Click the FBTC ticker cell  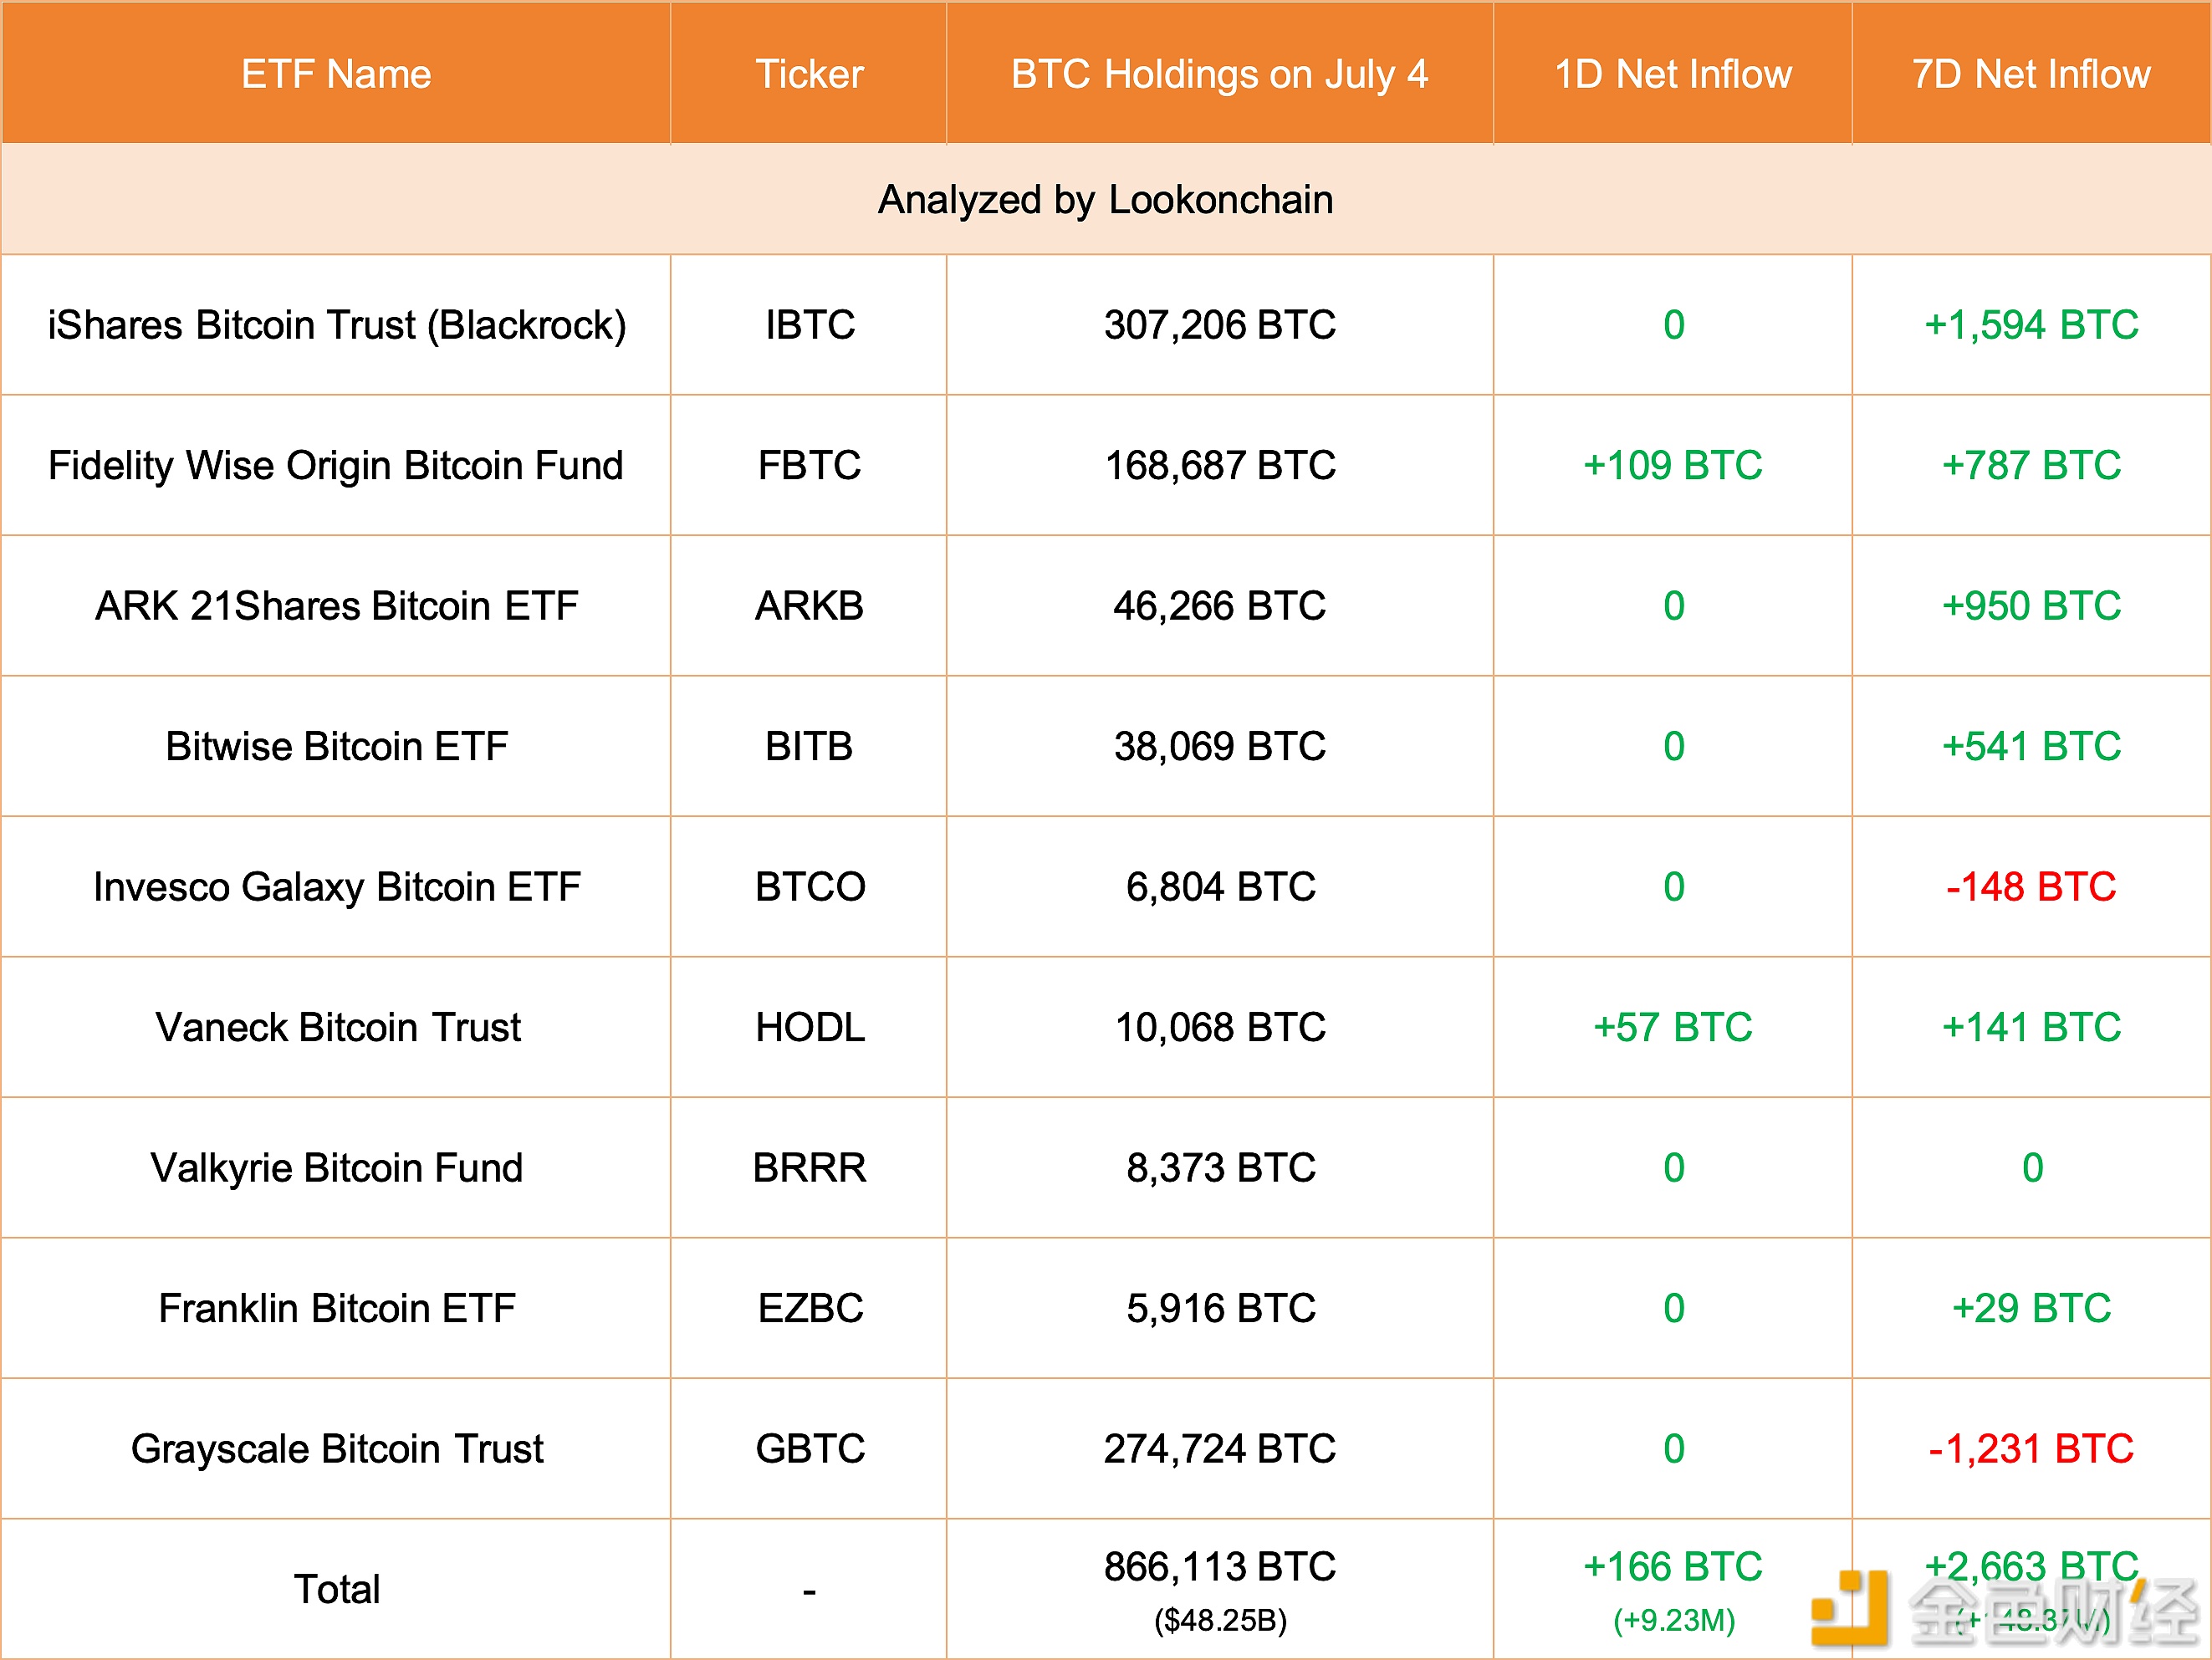click(x=809, y=466)
